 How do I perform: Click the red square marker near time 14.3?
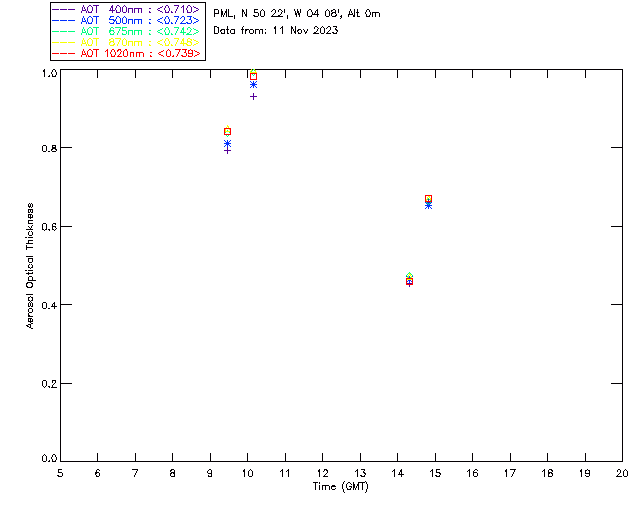coord(409,281)
